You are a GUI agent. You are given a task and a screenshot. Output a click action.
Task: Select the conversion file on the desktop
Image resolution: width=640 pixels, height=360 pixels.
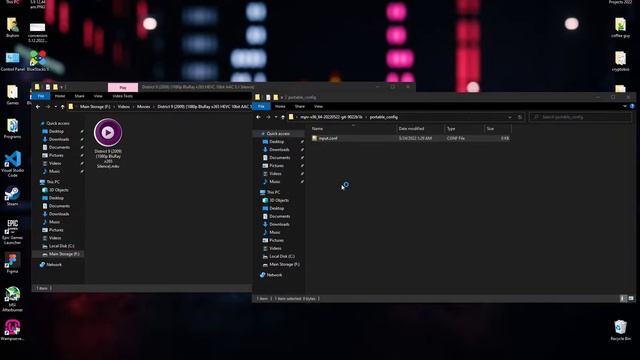tap(38, 33)
